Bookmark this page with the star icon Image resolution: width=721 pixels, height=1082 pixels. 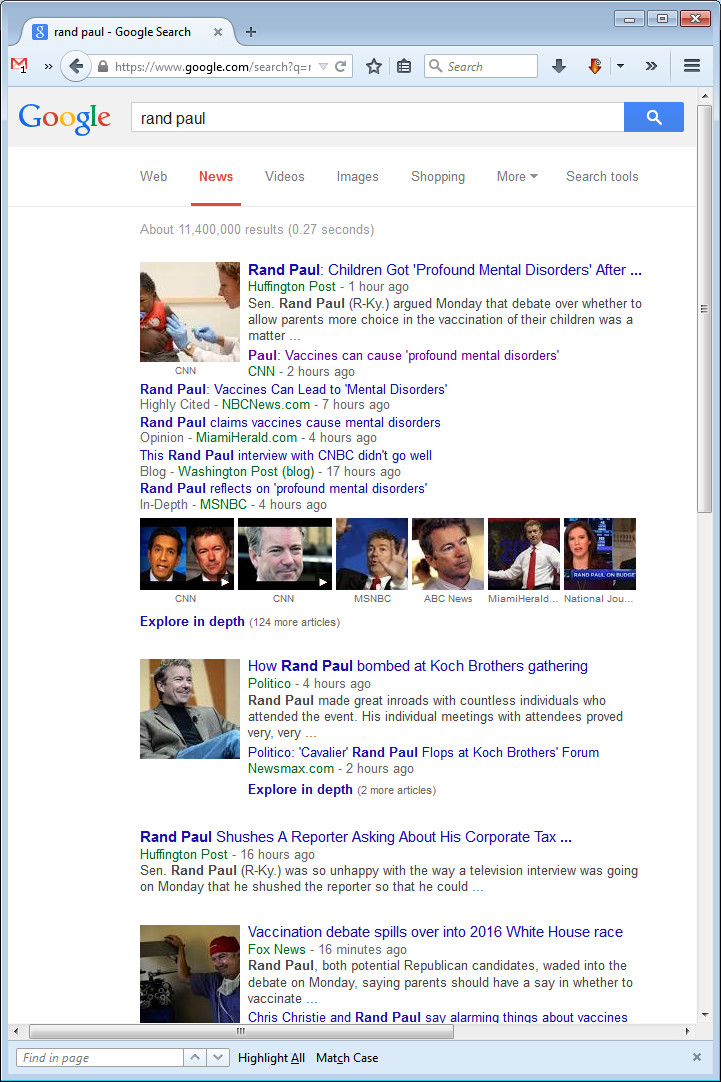click(374, 66)
